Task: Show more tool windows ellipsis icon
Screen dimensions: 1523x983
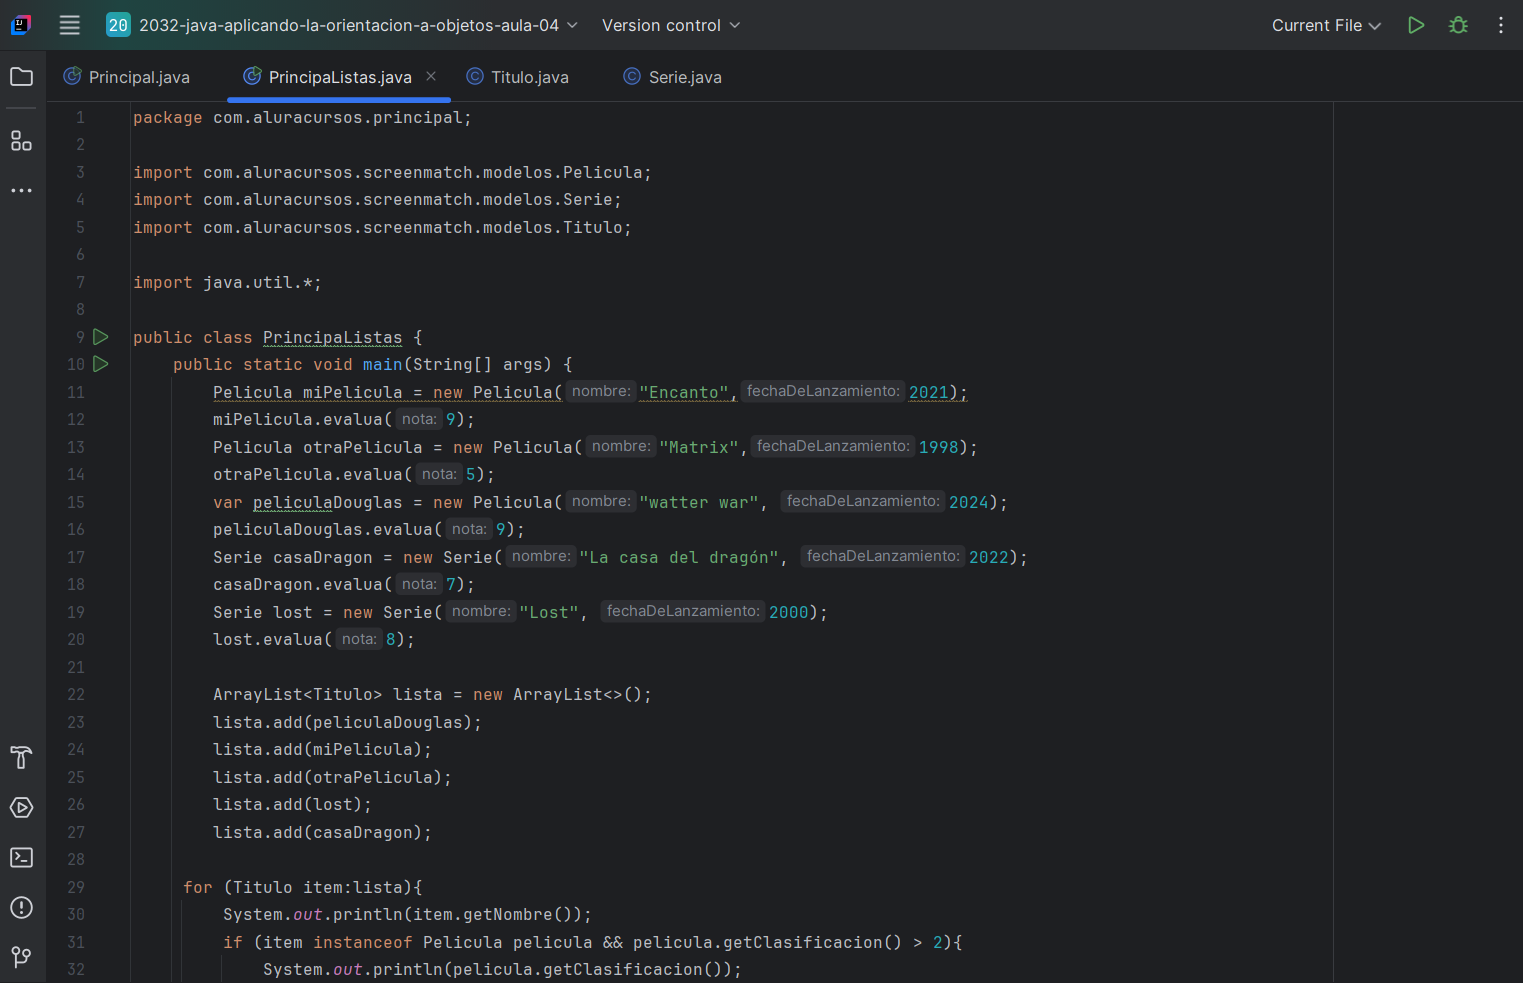Action: 21,190
